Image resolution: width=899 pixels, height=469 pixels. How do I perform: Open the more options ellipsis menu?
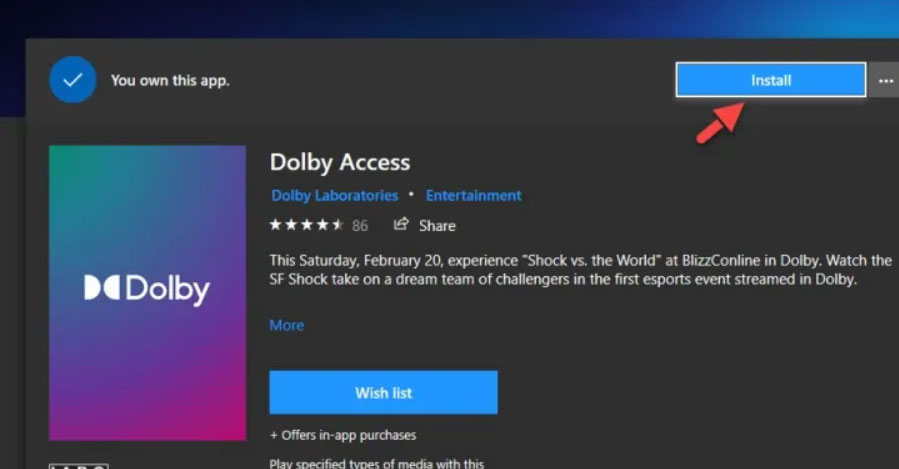[x=885, y=80]
